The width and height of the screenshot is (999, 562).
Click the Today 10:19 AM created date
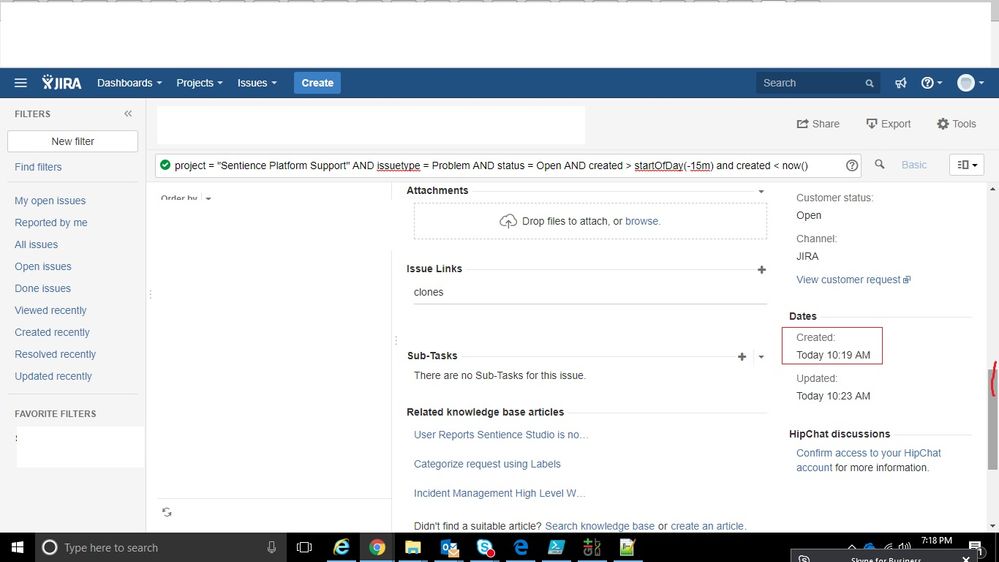coord(833,355)
